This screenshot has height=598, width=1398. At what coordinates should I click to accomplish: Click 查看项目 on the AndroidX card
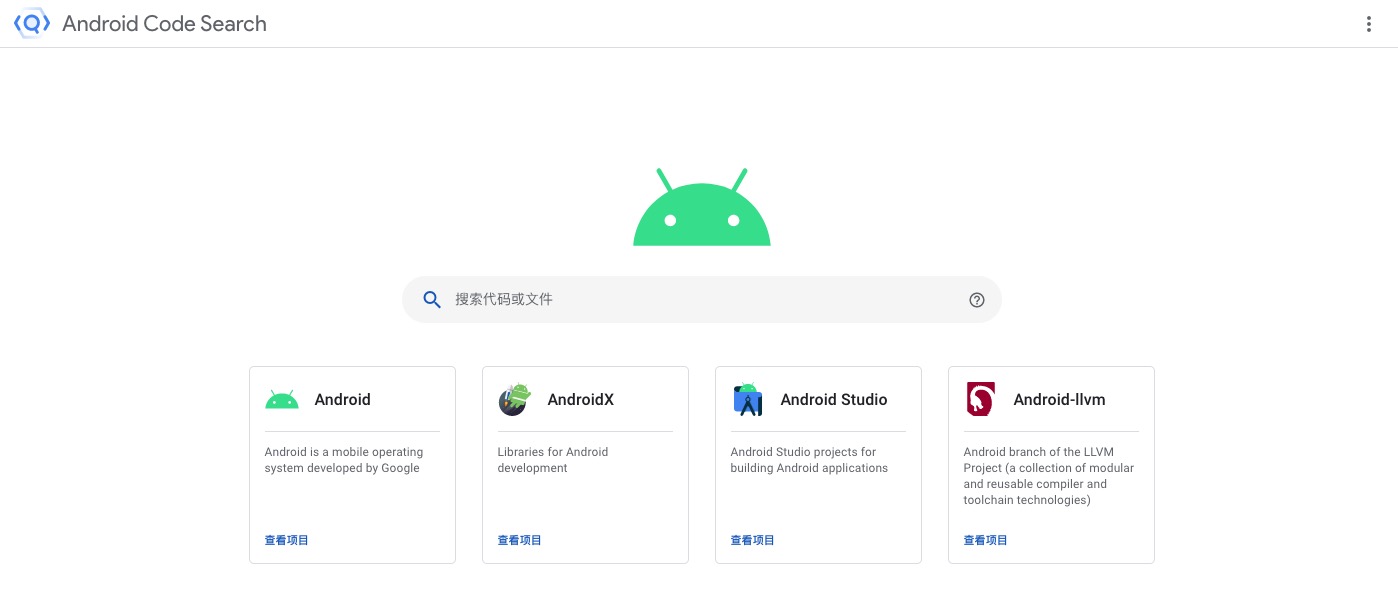520,540
